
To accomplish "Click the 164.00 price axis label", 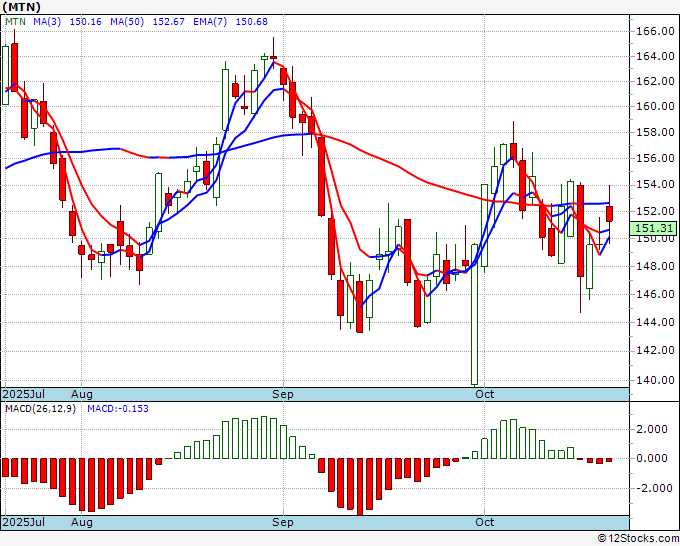I will click(655, 56).
